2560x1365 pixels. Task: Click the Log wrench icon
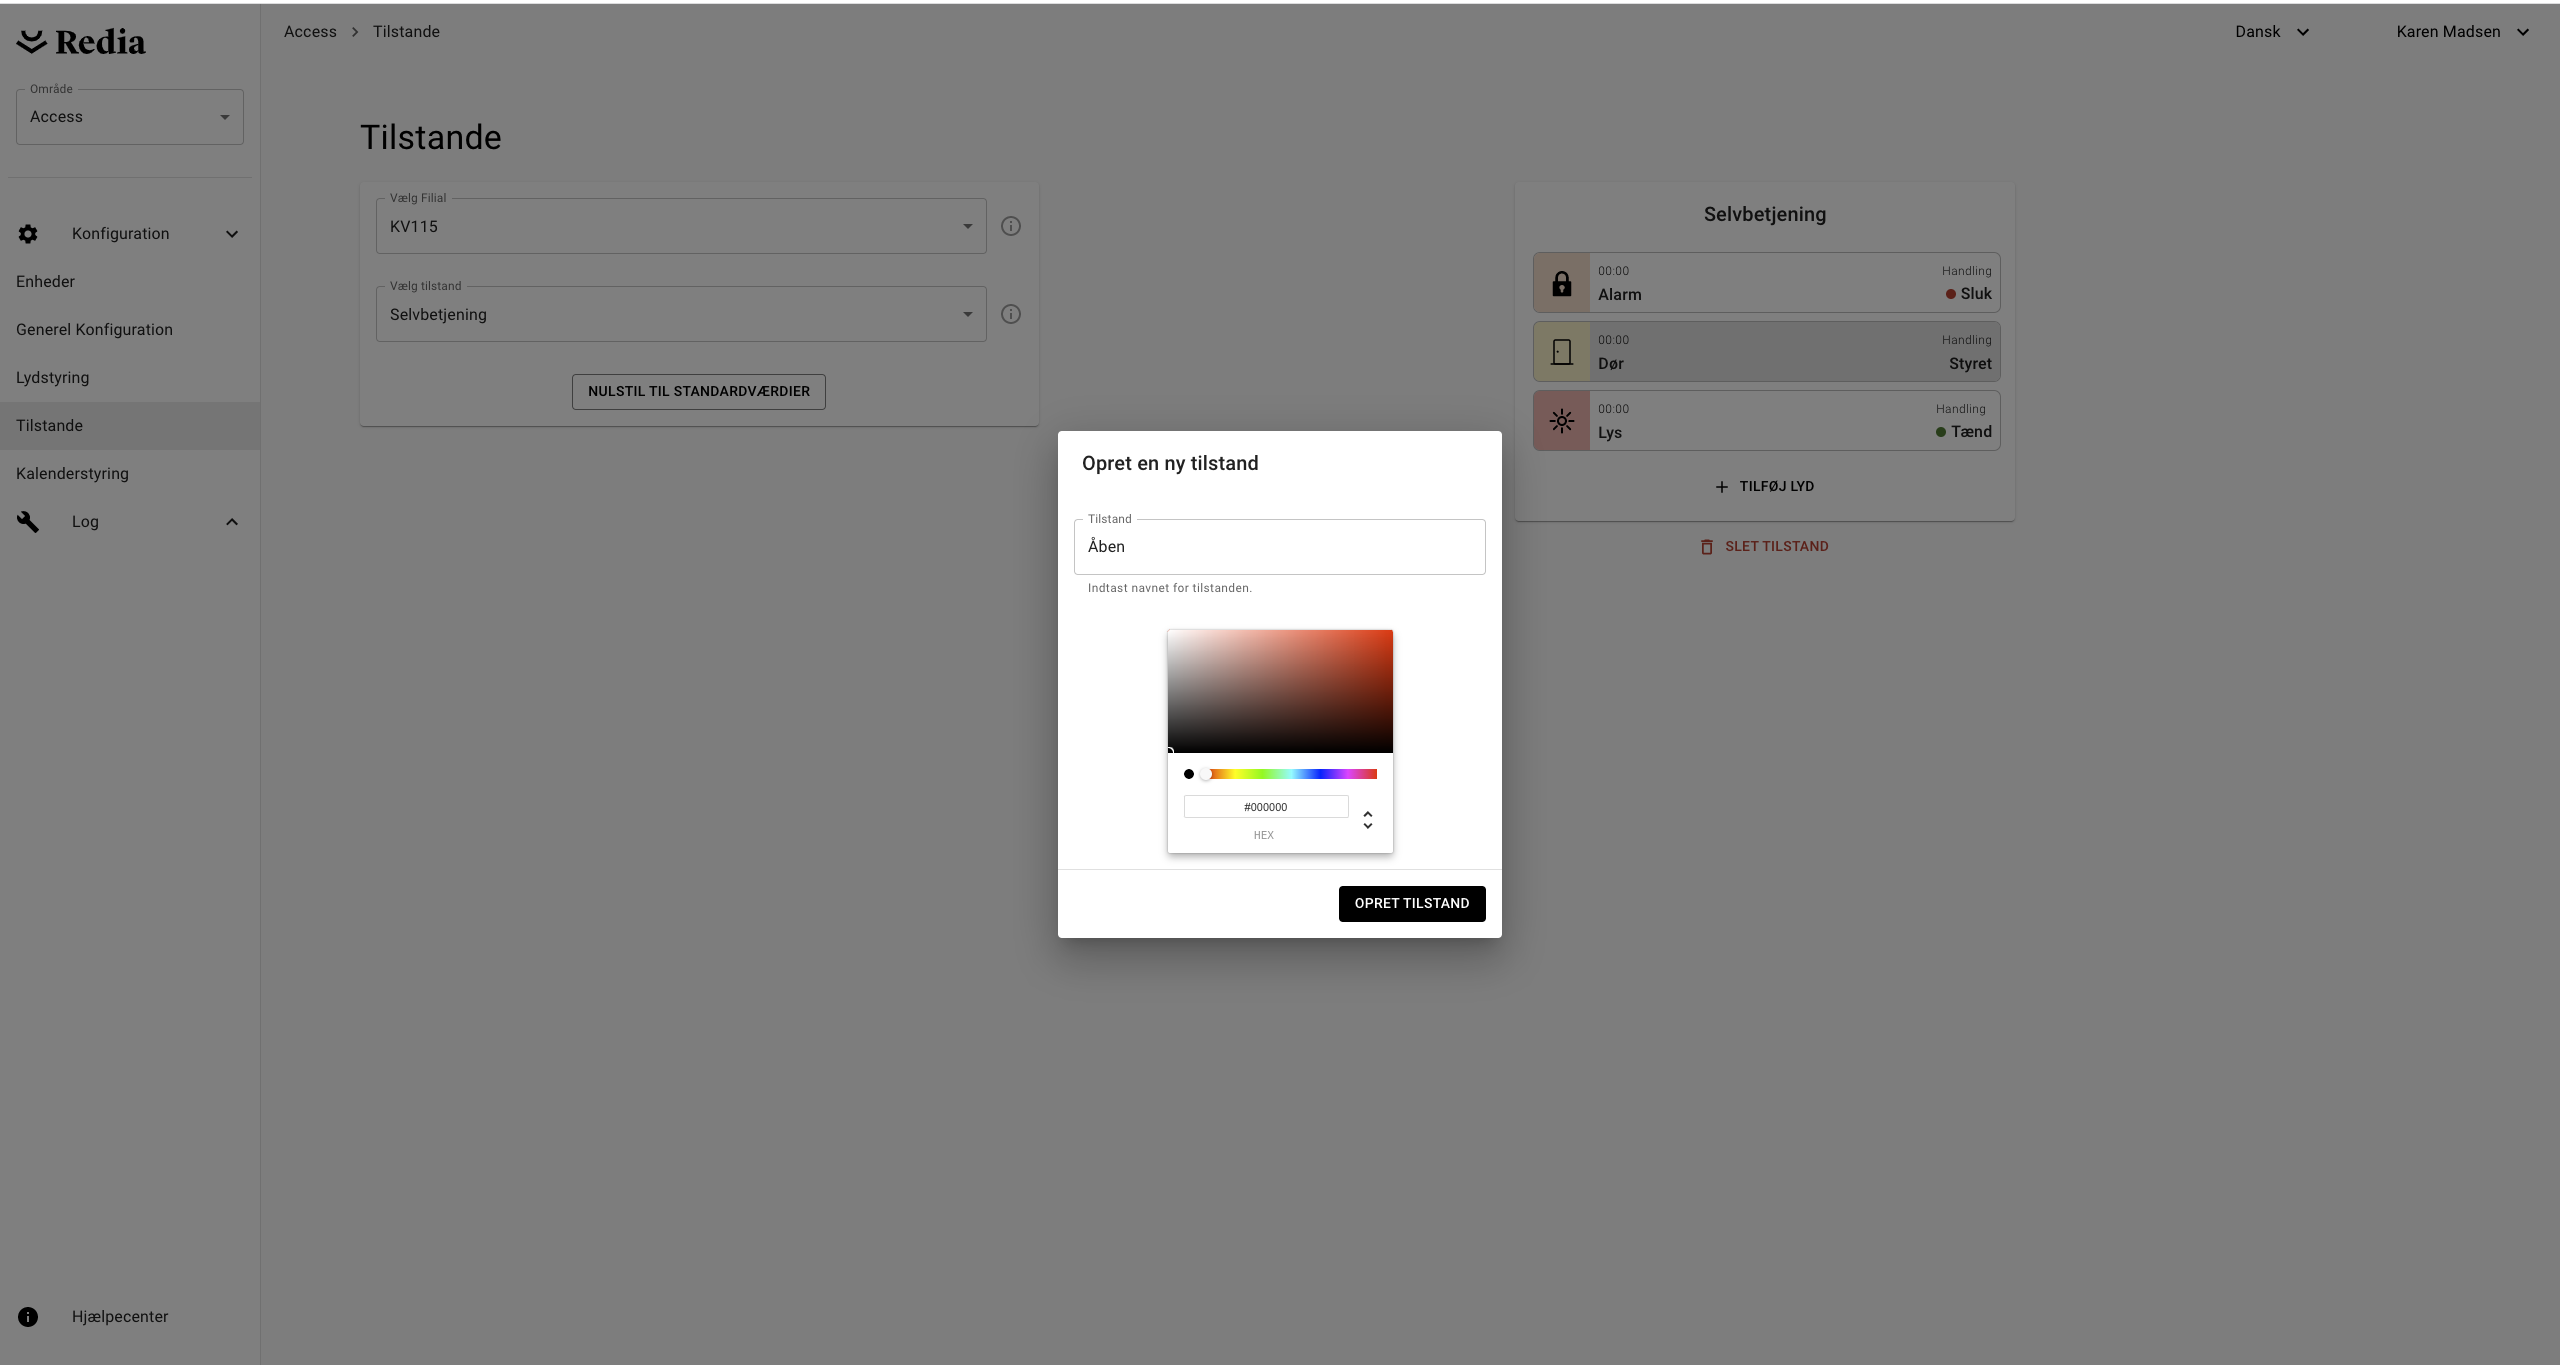28,522
